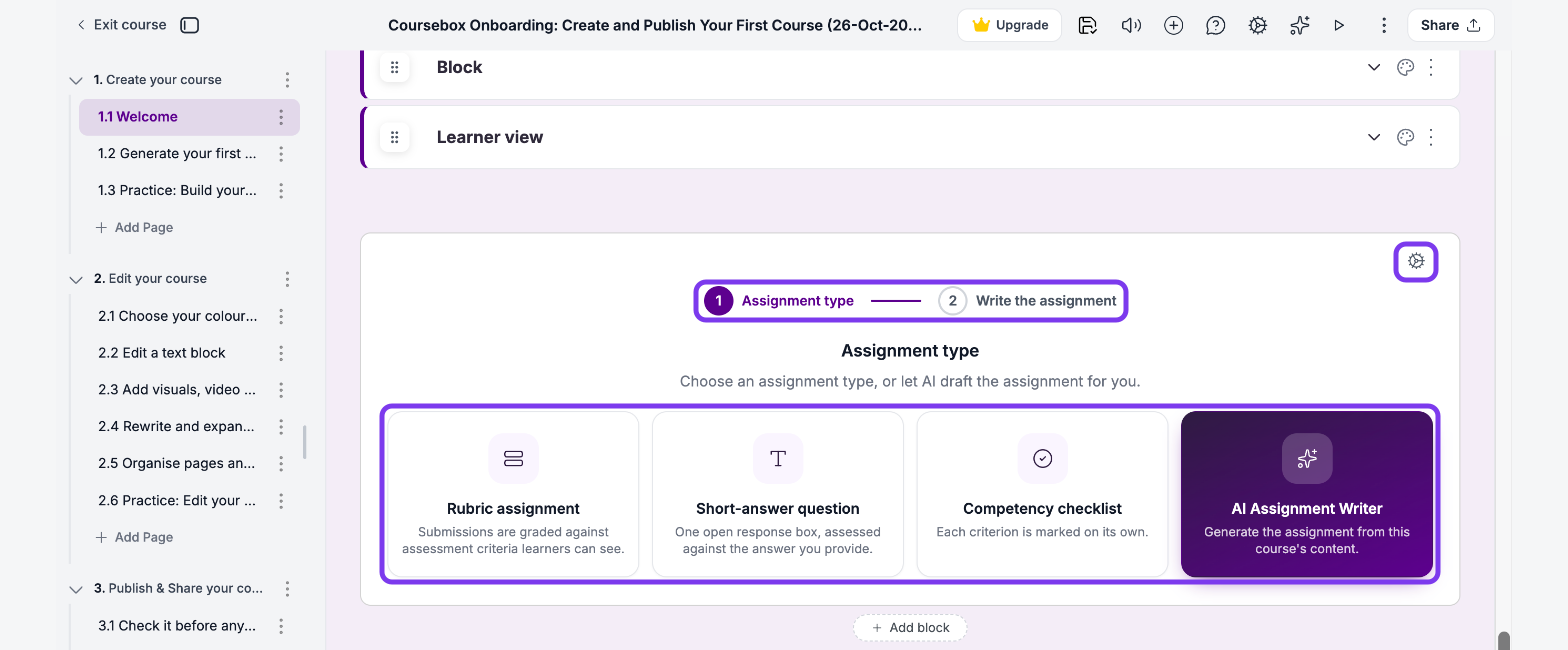Choose the Short-answer question card
The image size is (1568, 650).
[778, 494]
